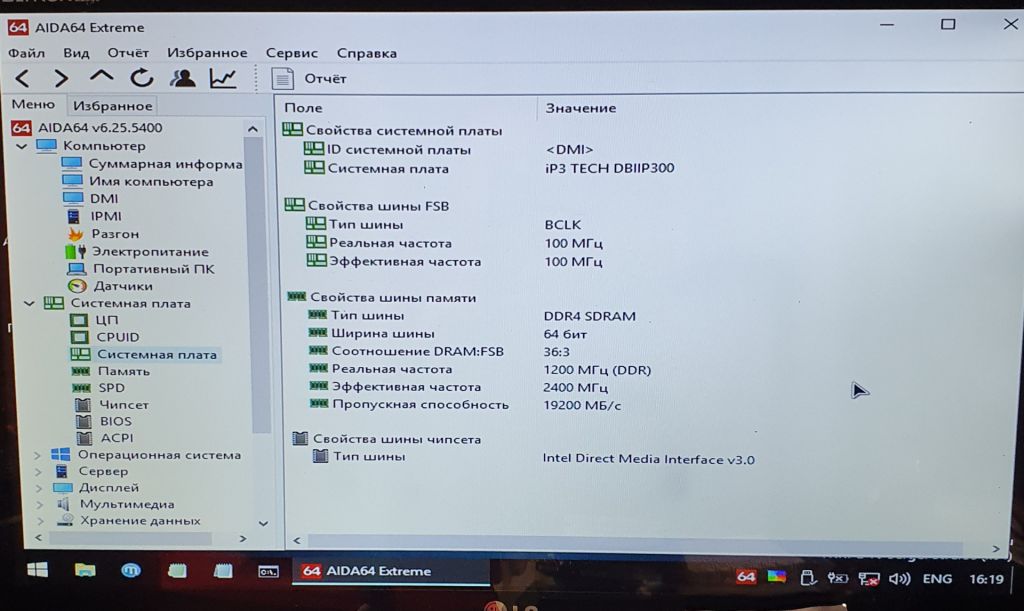Switch to the Избранное tab in sidebar
The width and height of the screenshot is (1024, 611).
pos(112,106)
